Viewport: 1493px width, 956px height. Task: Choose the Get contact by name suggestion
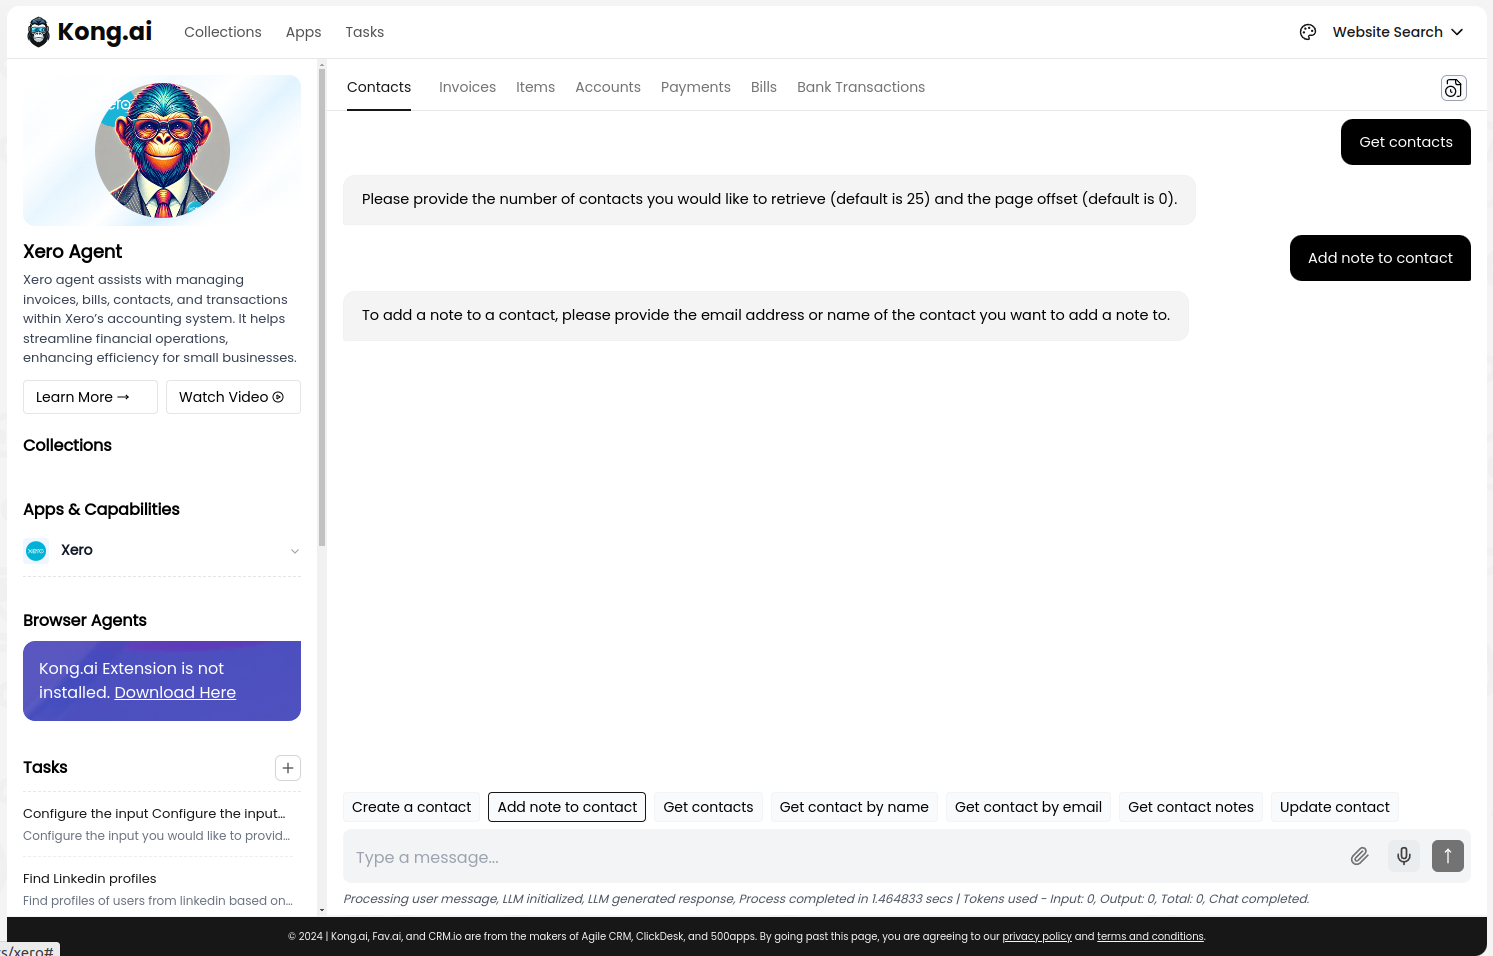[x=854, y=807]
